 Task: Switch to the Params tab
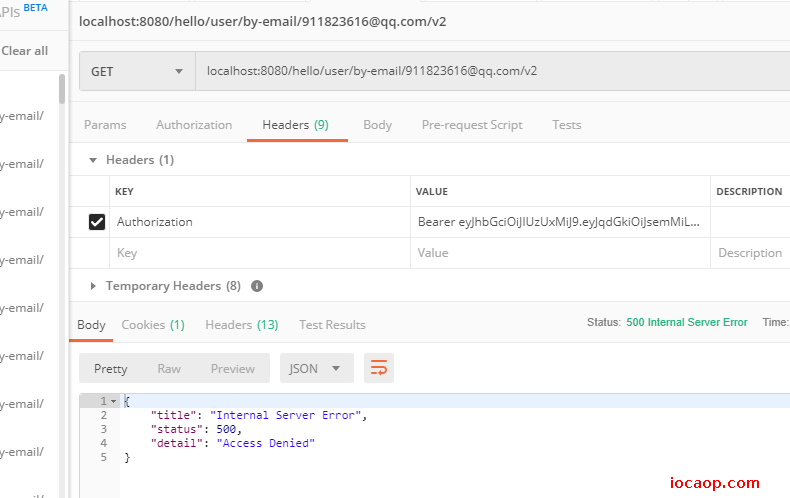pos(105,125)
